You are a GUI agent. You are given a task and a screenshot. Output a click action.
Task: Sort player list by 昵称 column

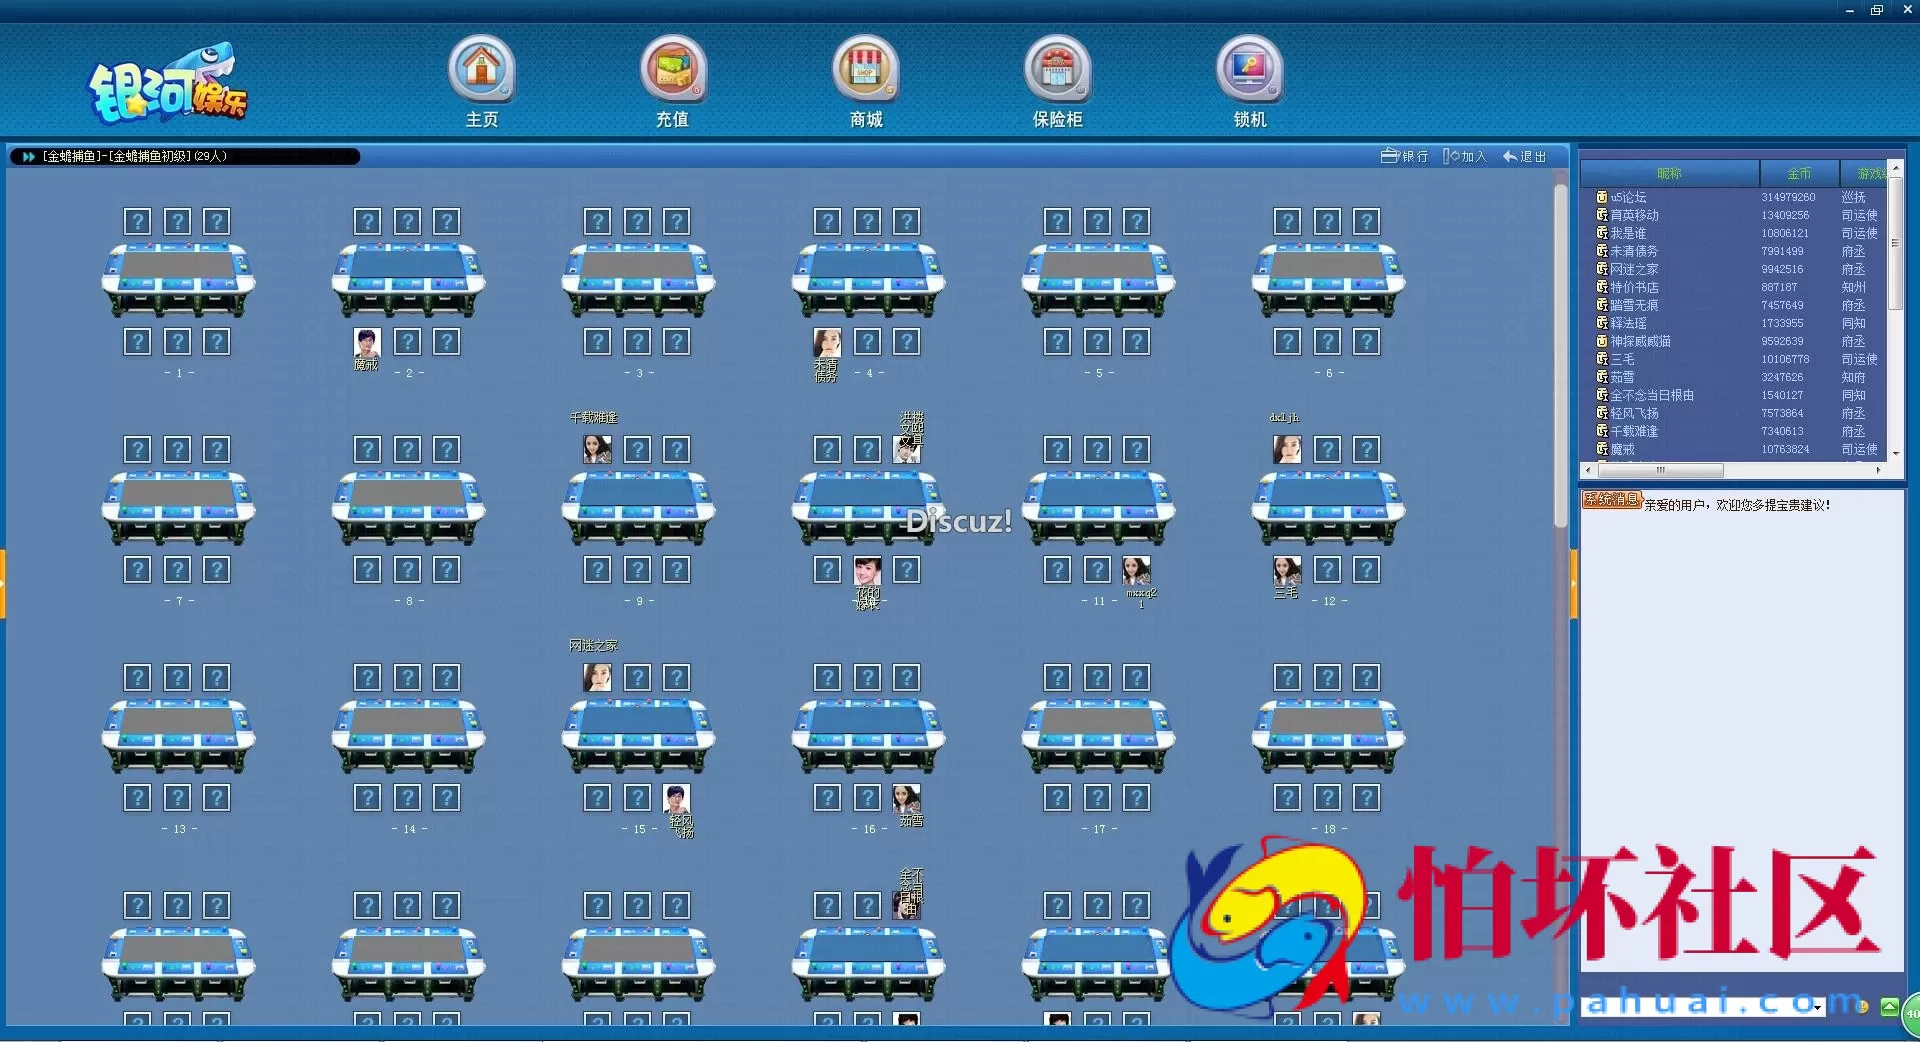point(1668,174)
